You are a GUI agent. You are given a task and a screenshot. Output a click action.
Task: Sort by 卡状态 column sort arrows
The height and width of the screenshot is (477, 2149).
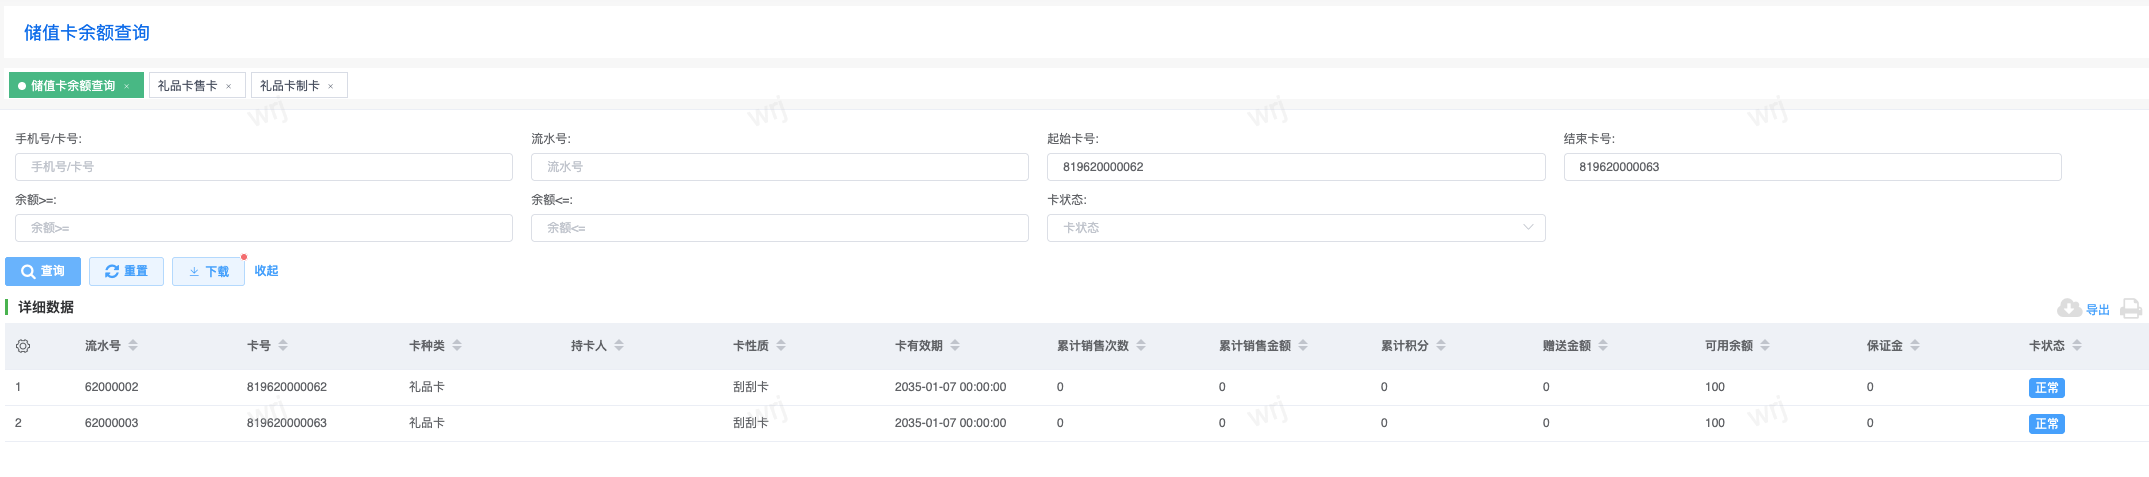coord(2077,346)
